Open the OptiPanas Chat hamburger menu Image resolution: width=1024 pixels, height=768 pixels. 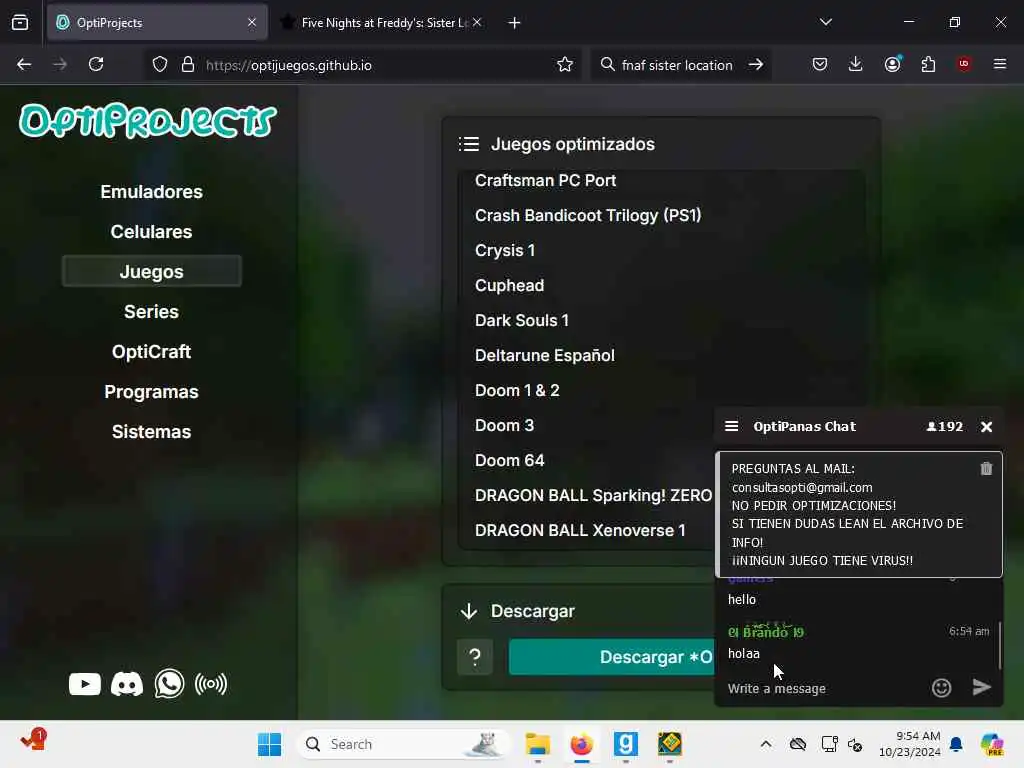click(x=731, y=426)
